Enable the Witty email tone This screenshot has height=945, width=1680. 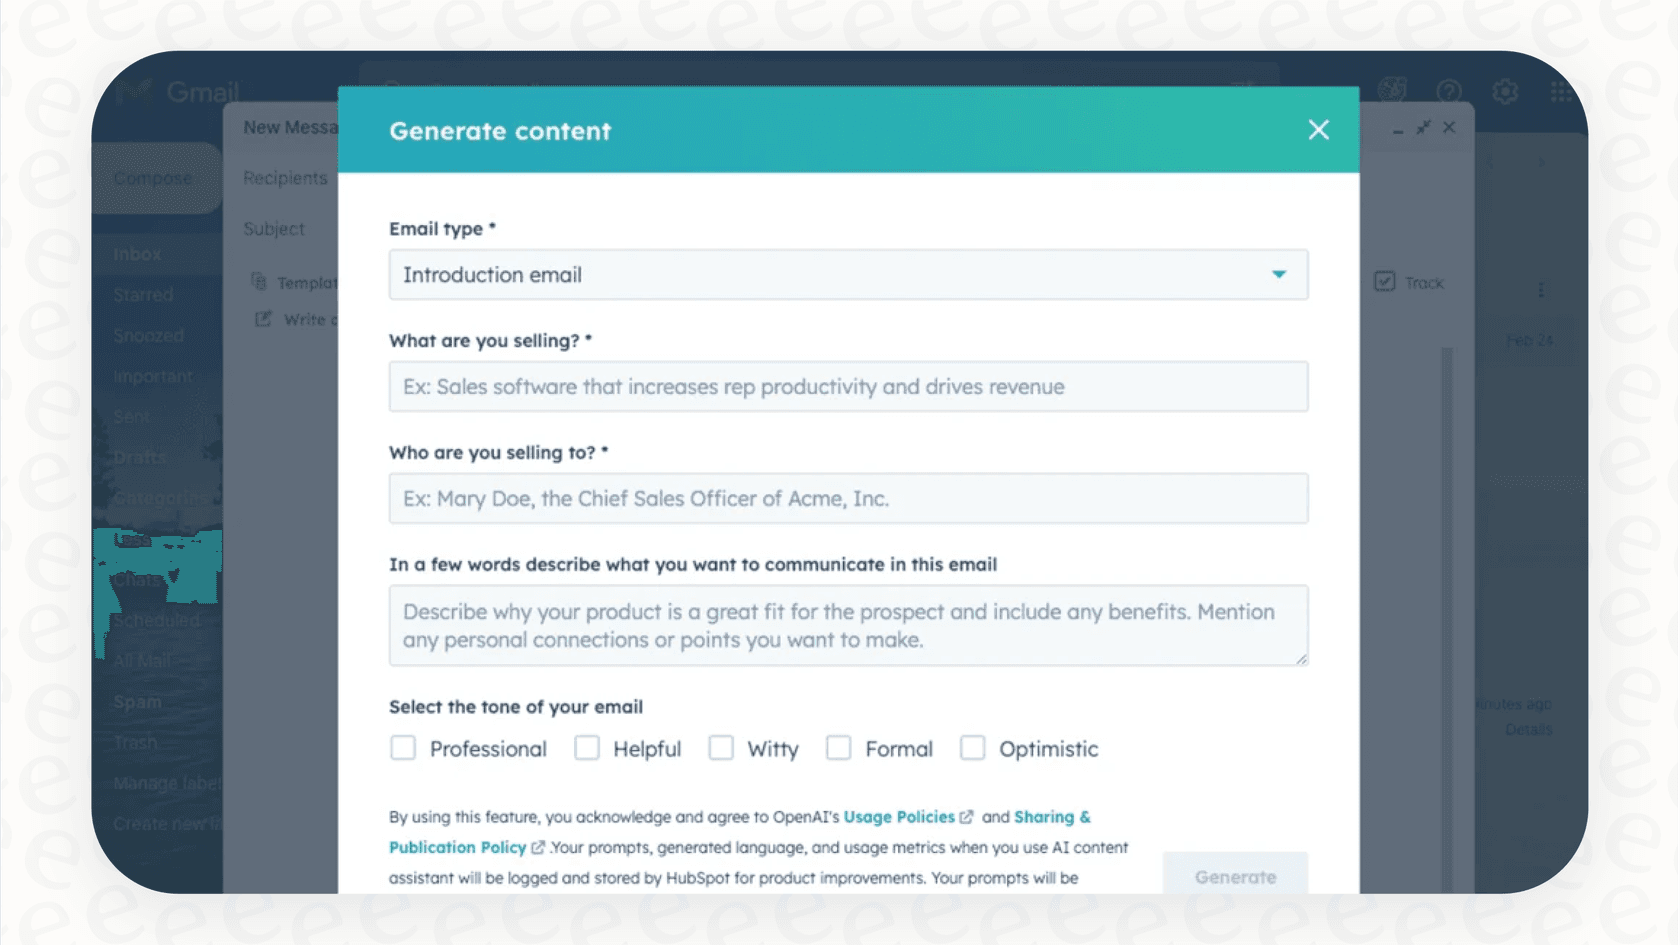(721, 747)
